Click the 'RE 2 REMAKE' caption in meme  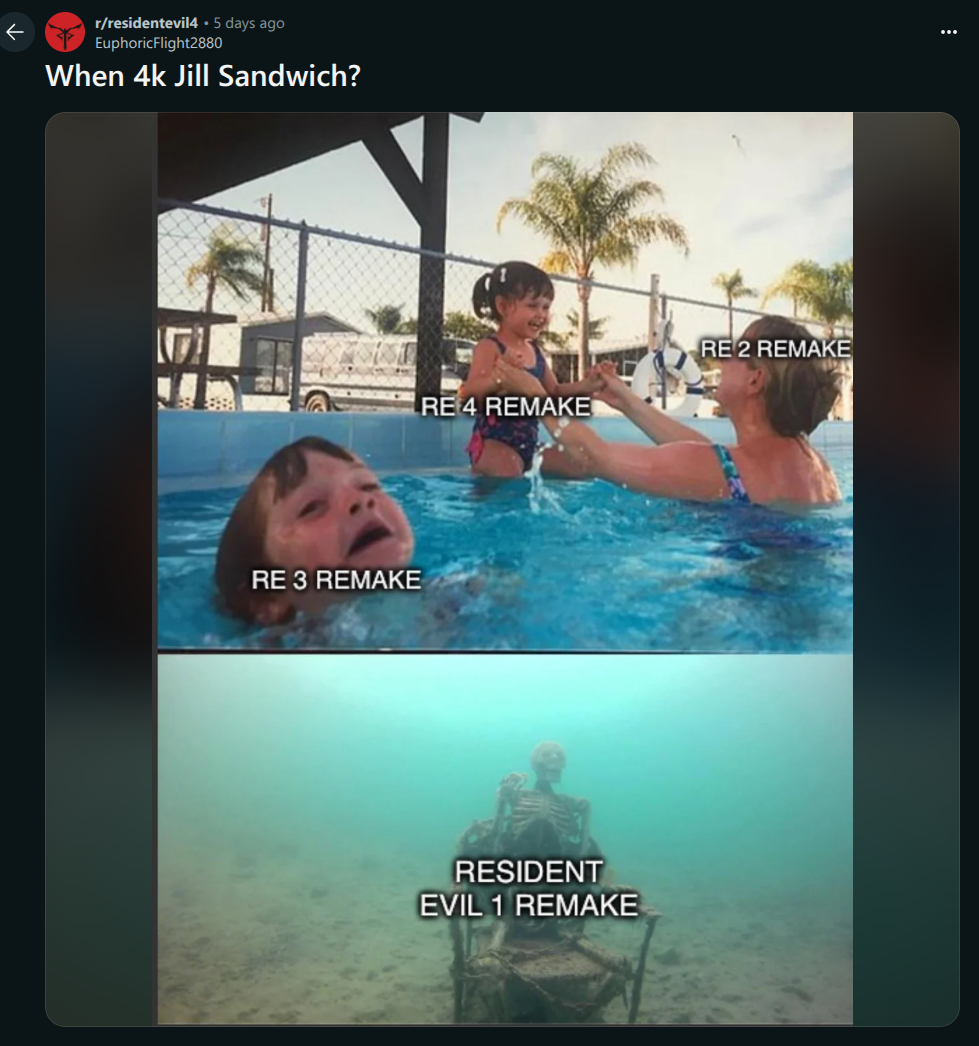[775, 348]
